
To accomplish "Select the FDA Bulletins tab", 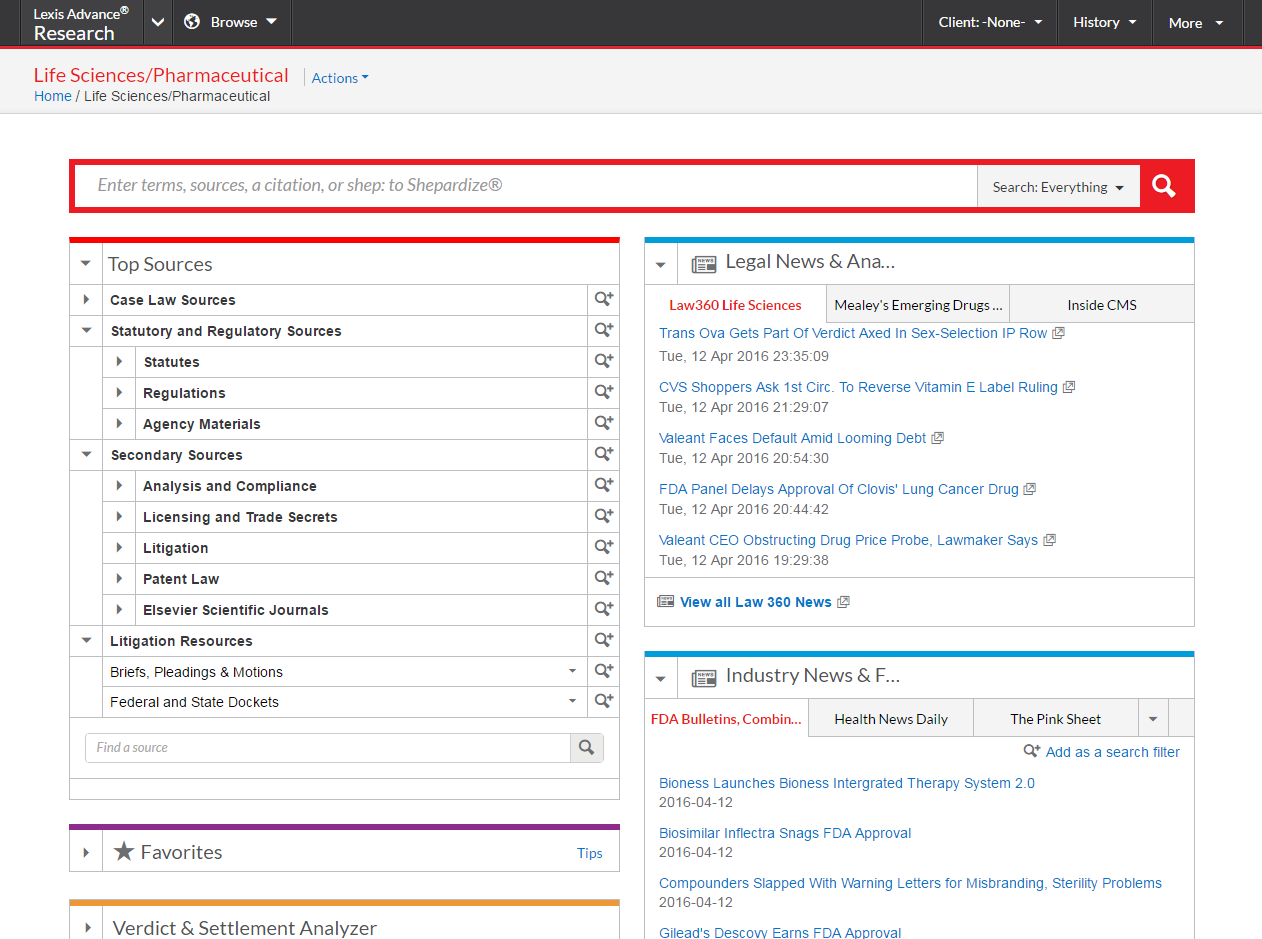I will (x=726, y=718).
